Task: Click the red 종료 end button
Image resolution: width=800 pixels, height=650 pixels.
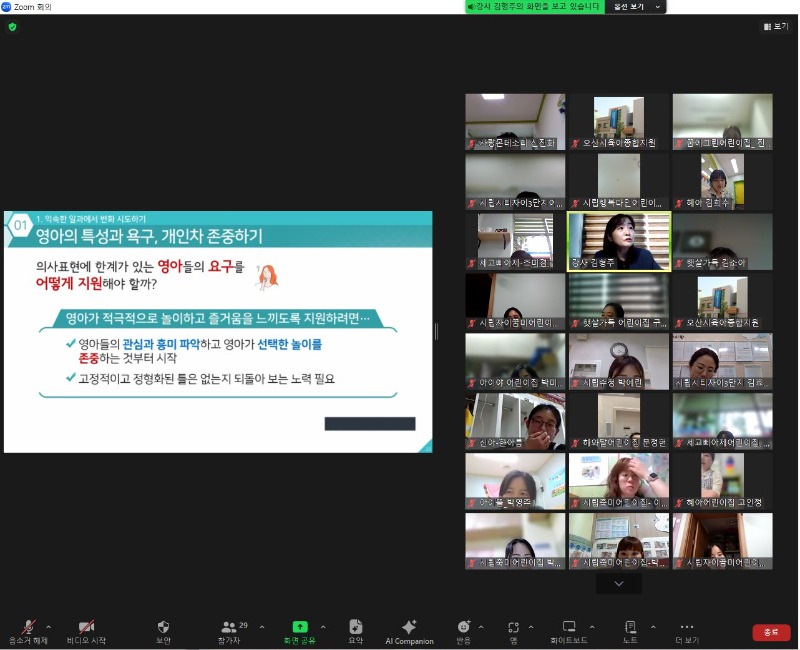Action: point(771,632)
